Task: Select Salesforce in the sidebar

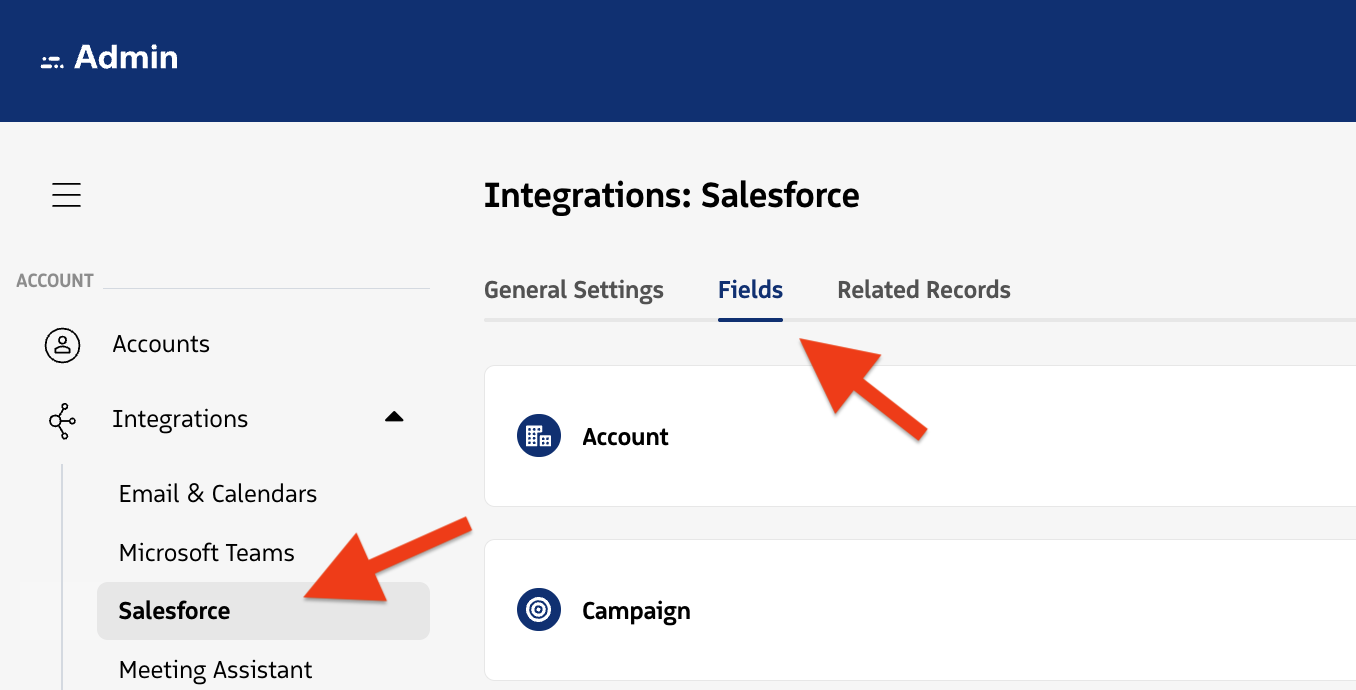Action: pos(174,611)
